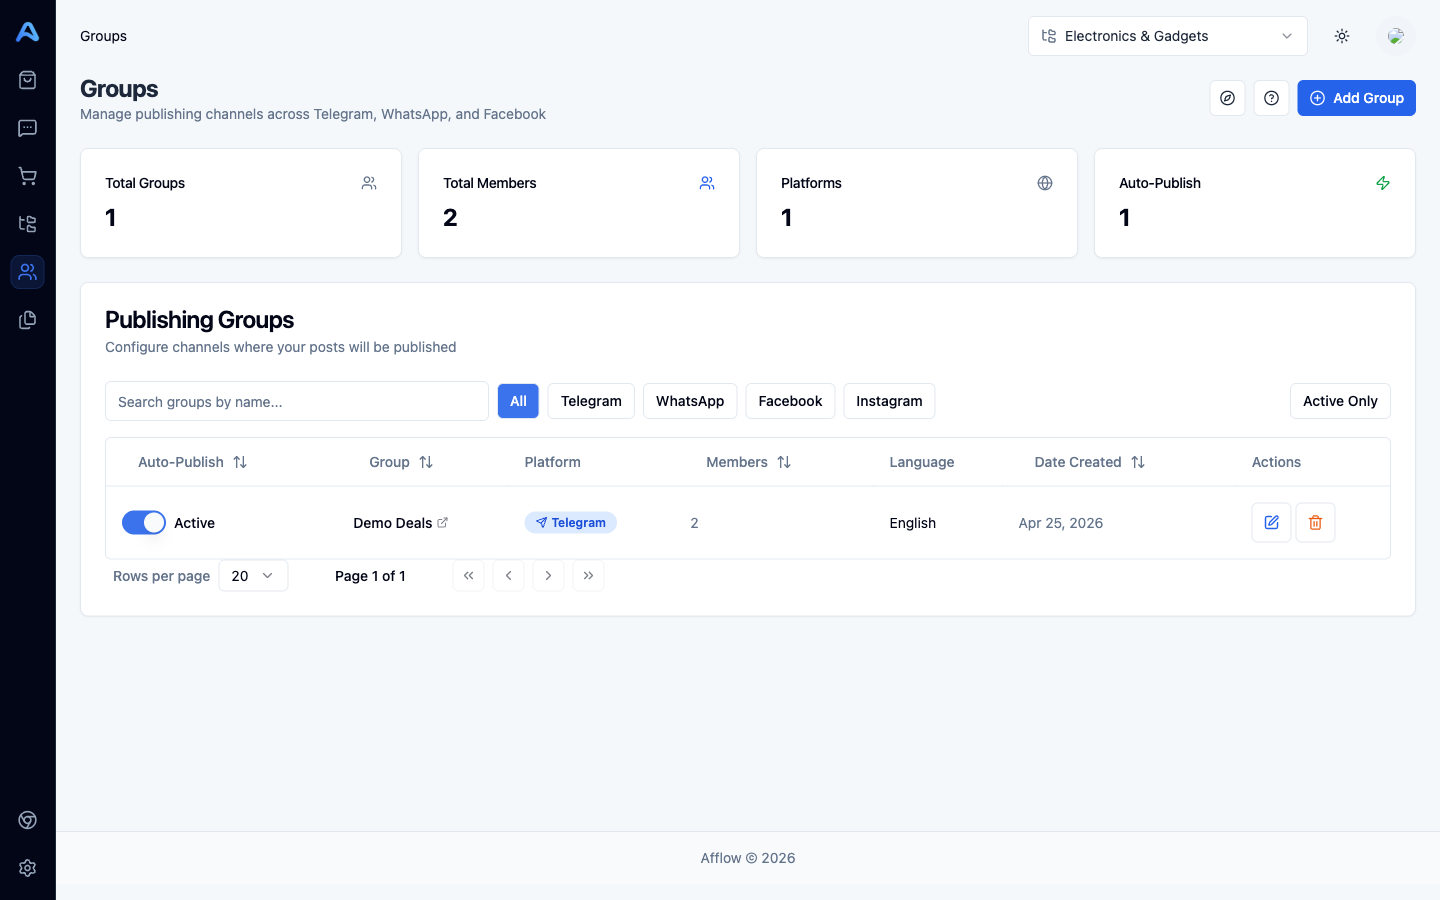
Task: Delete Demo Deals using the trash icon
Action: pyautogui.click(x=1315, y=522)
